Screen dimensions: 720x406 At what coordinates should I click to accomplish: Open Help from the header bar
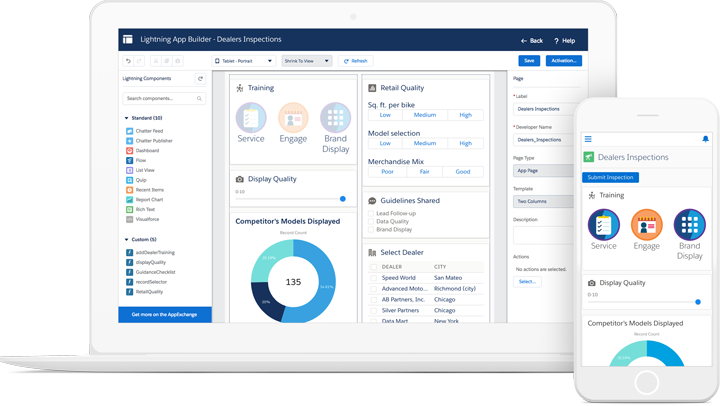click(565, 41)
